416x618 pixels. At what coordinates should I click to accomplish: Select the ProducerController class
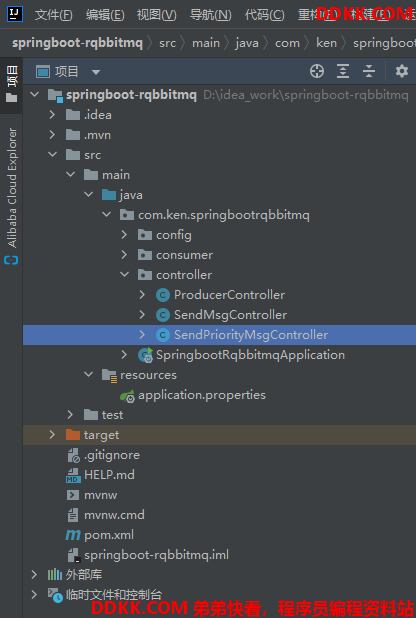[x=229, y=295]
